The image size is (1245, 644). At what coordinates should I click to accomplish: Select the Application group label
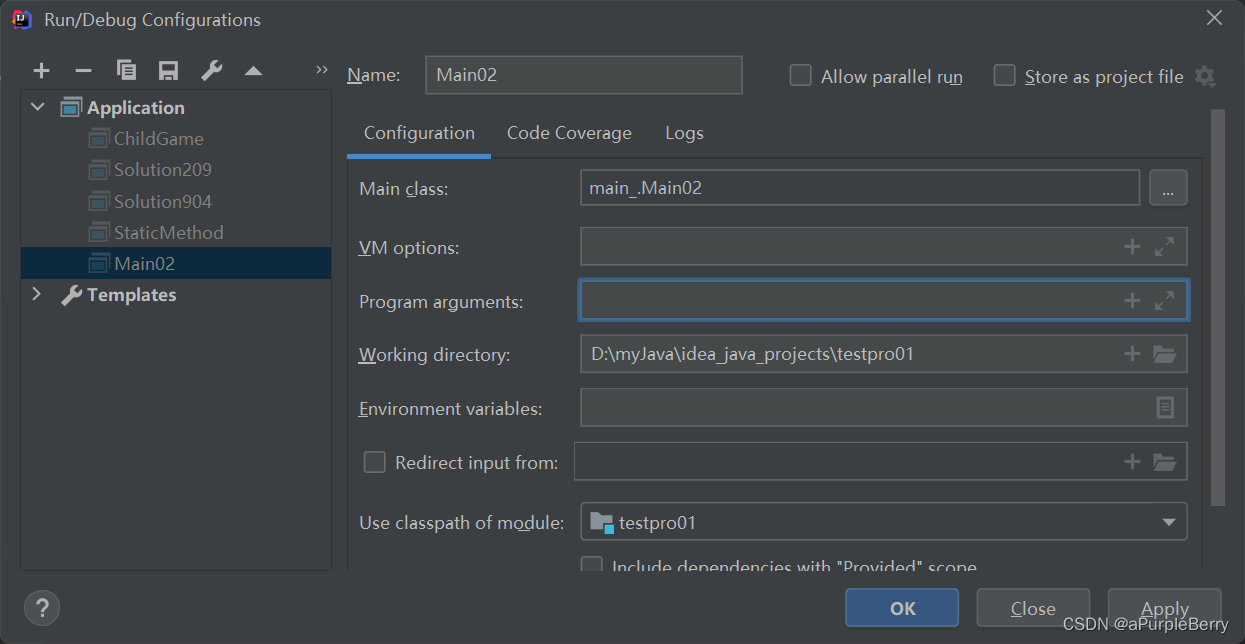click(x=135, y=108)
